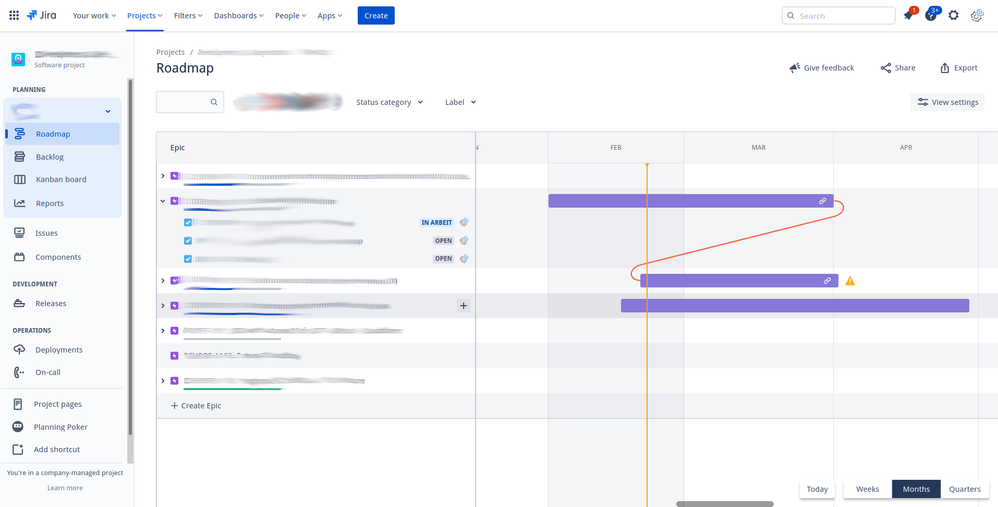The width and height of the screenshot is (998, 507).
Task: Open the Label filter dropdown
Action: [x=461, y=102]
